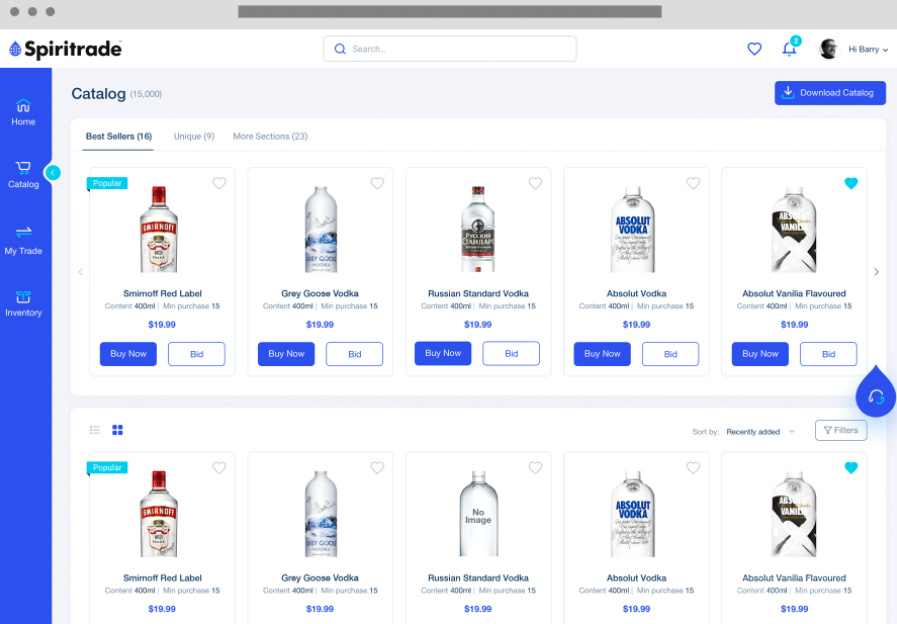Switch to grid view icon
897x624 pixels.
[117, 430]
